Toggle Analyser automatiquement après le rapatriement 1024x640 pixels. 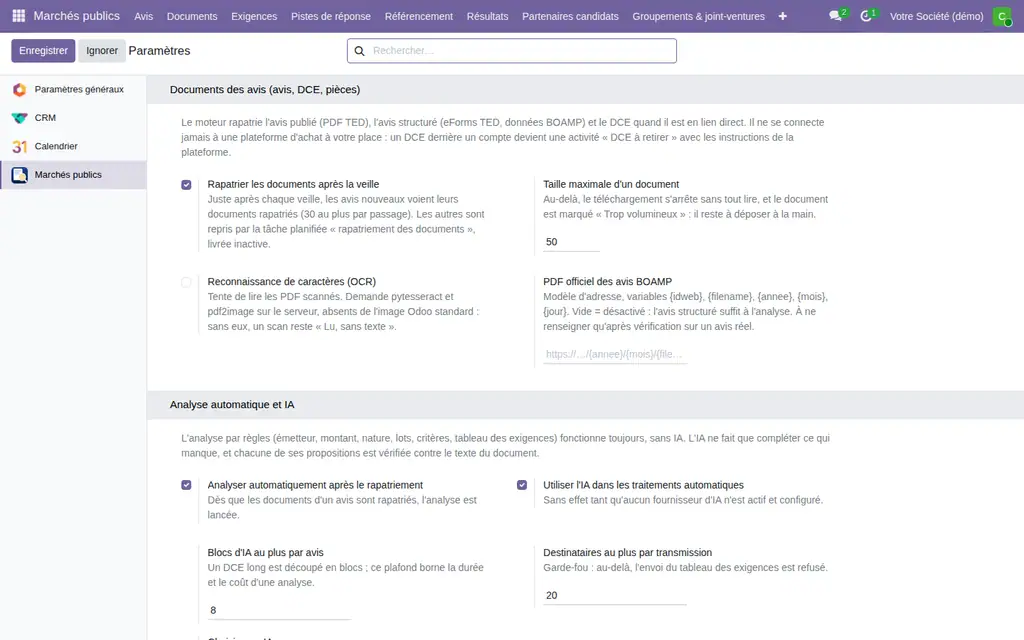pos(186,485)
